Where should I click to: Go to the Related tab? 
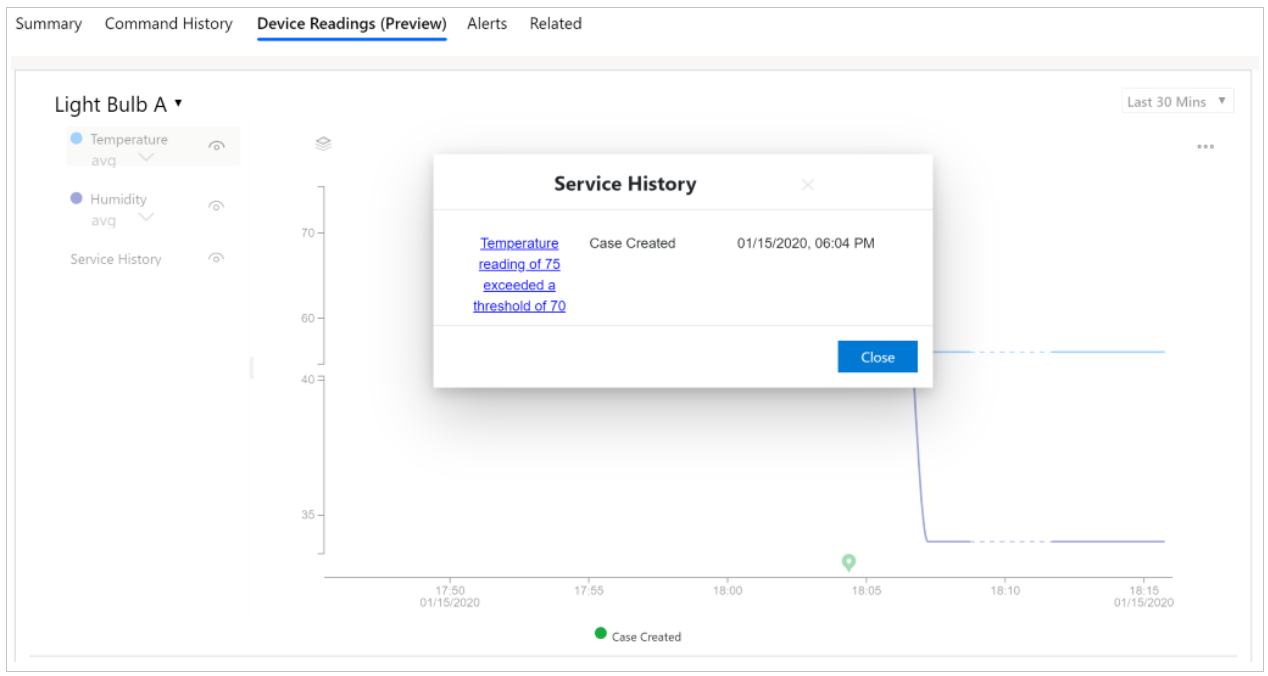click(555, 23)
